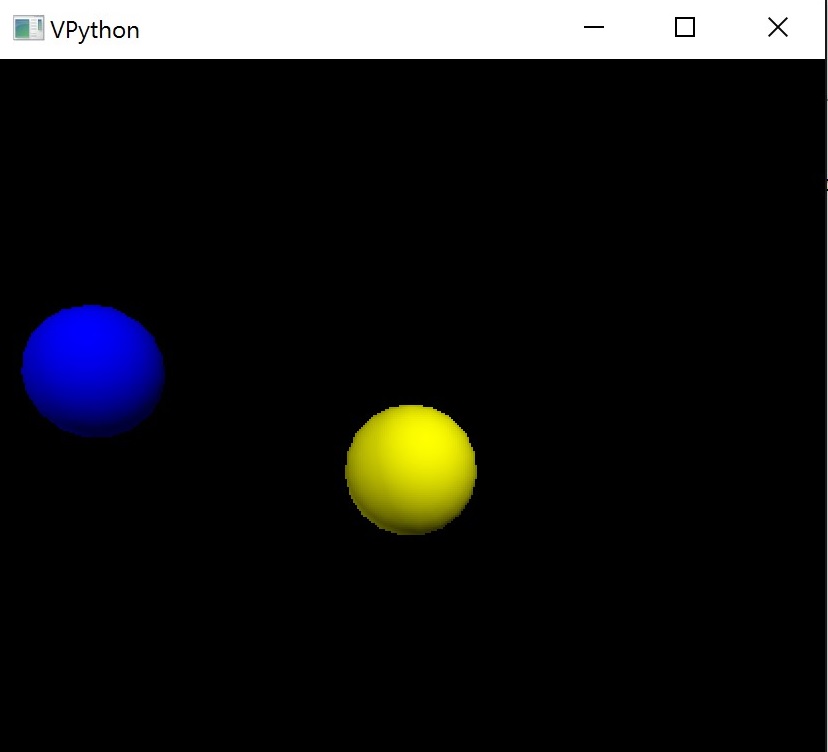The image size is (828, 752).
Task: Click the shaded lower edge of blue sphere
Action: pos(93,427)
